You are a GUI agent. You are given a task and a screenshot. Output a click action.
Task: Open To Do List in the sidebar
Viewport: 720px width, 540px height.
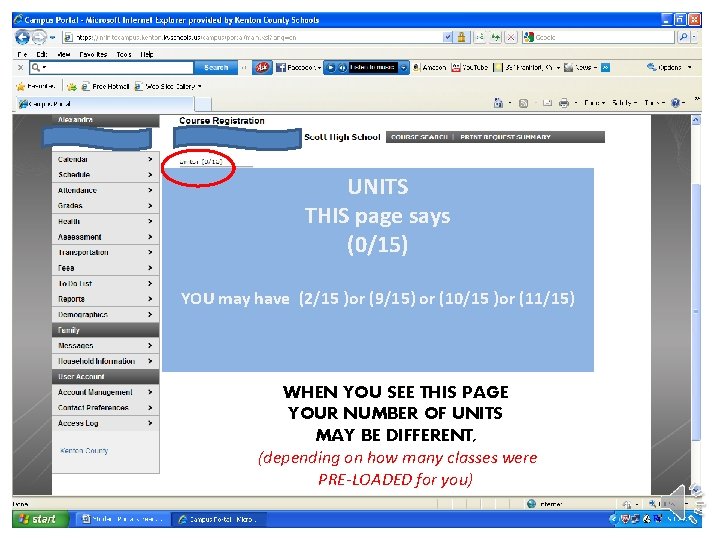point(106,283)
